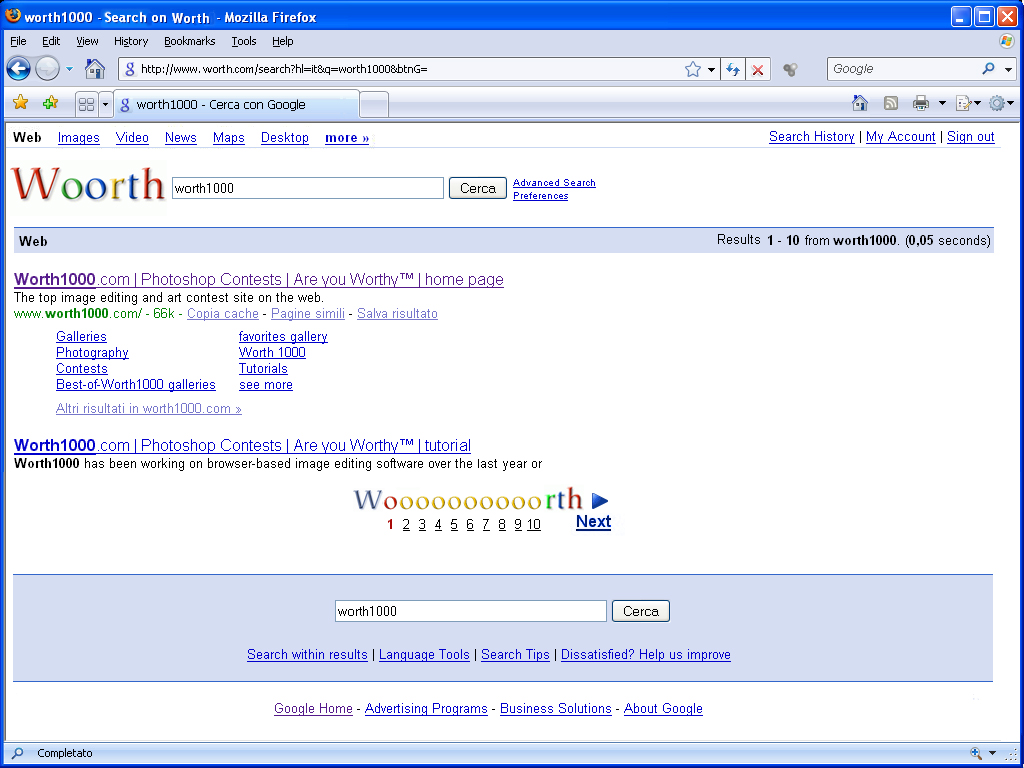Image resolution: width=1024 pixels, height=768 pixels.
Task: Reload the page with the refresh arrows
Action: (x=733, y=69)
